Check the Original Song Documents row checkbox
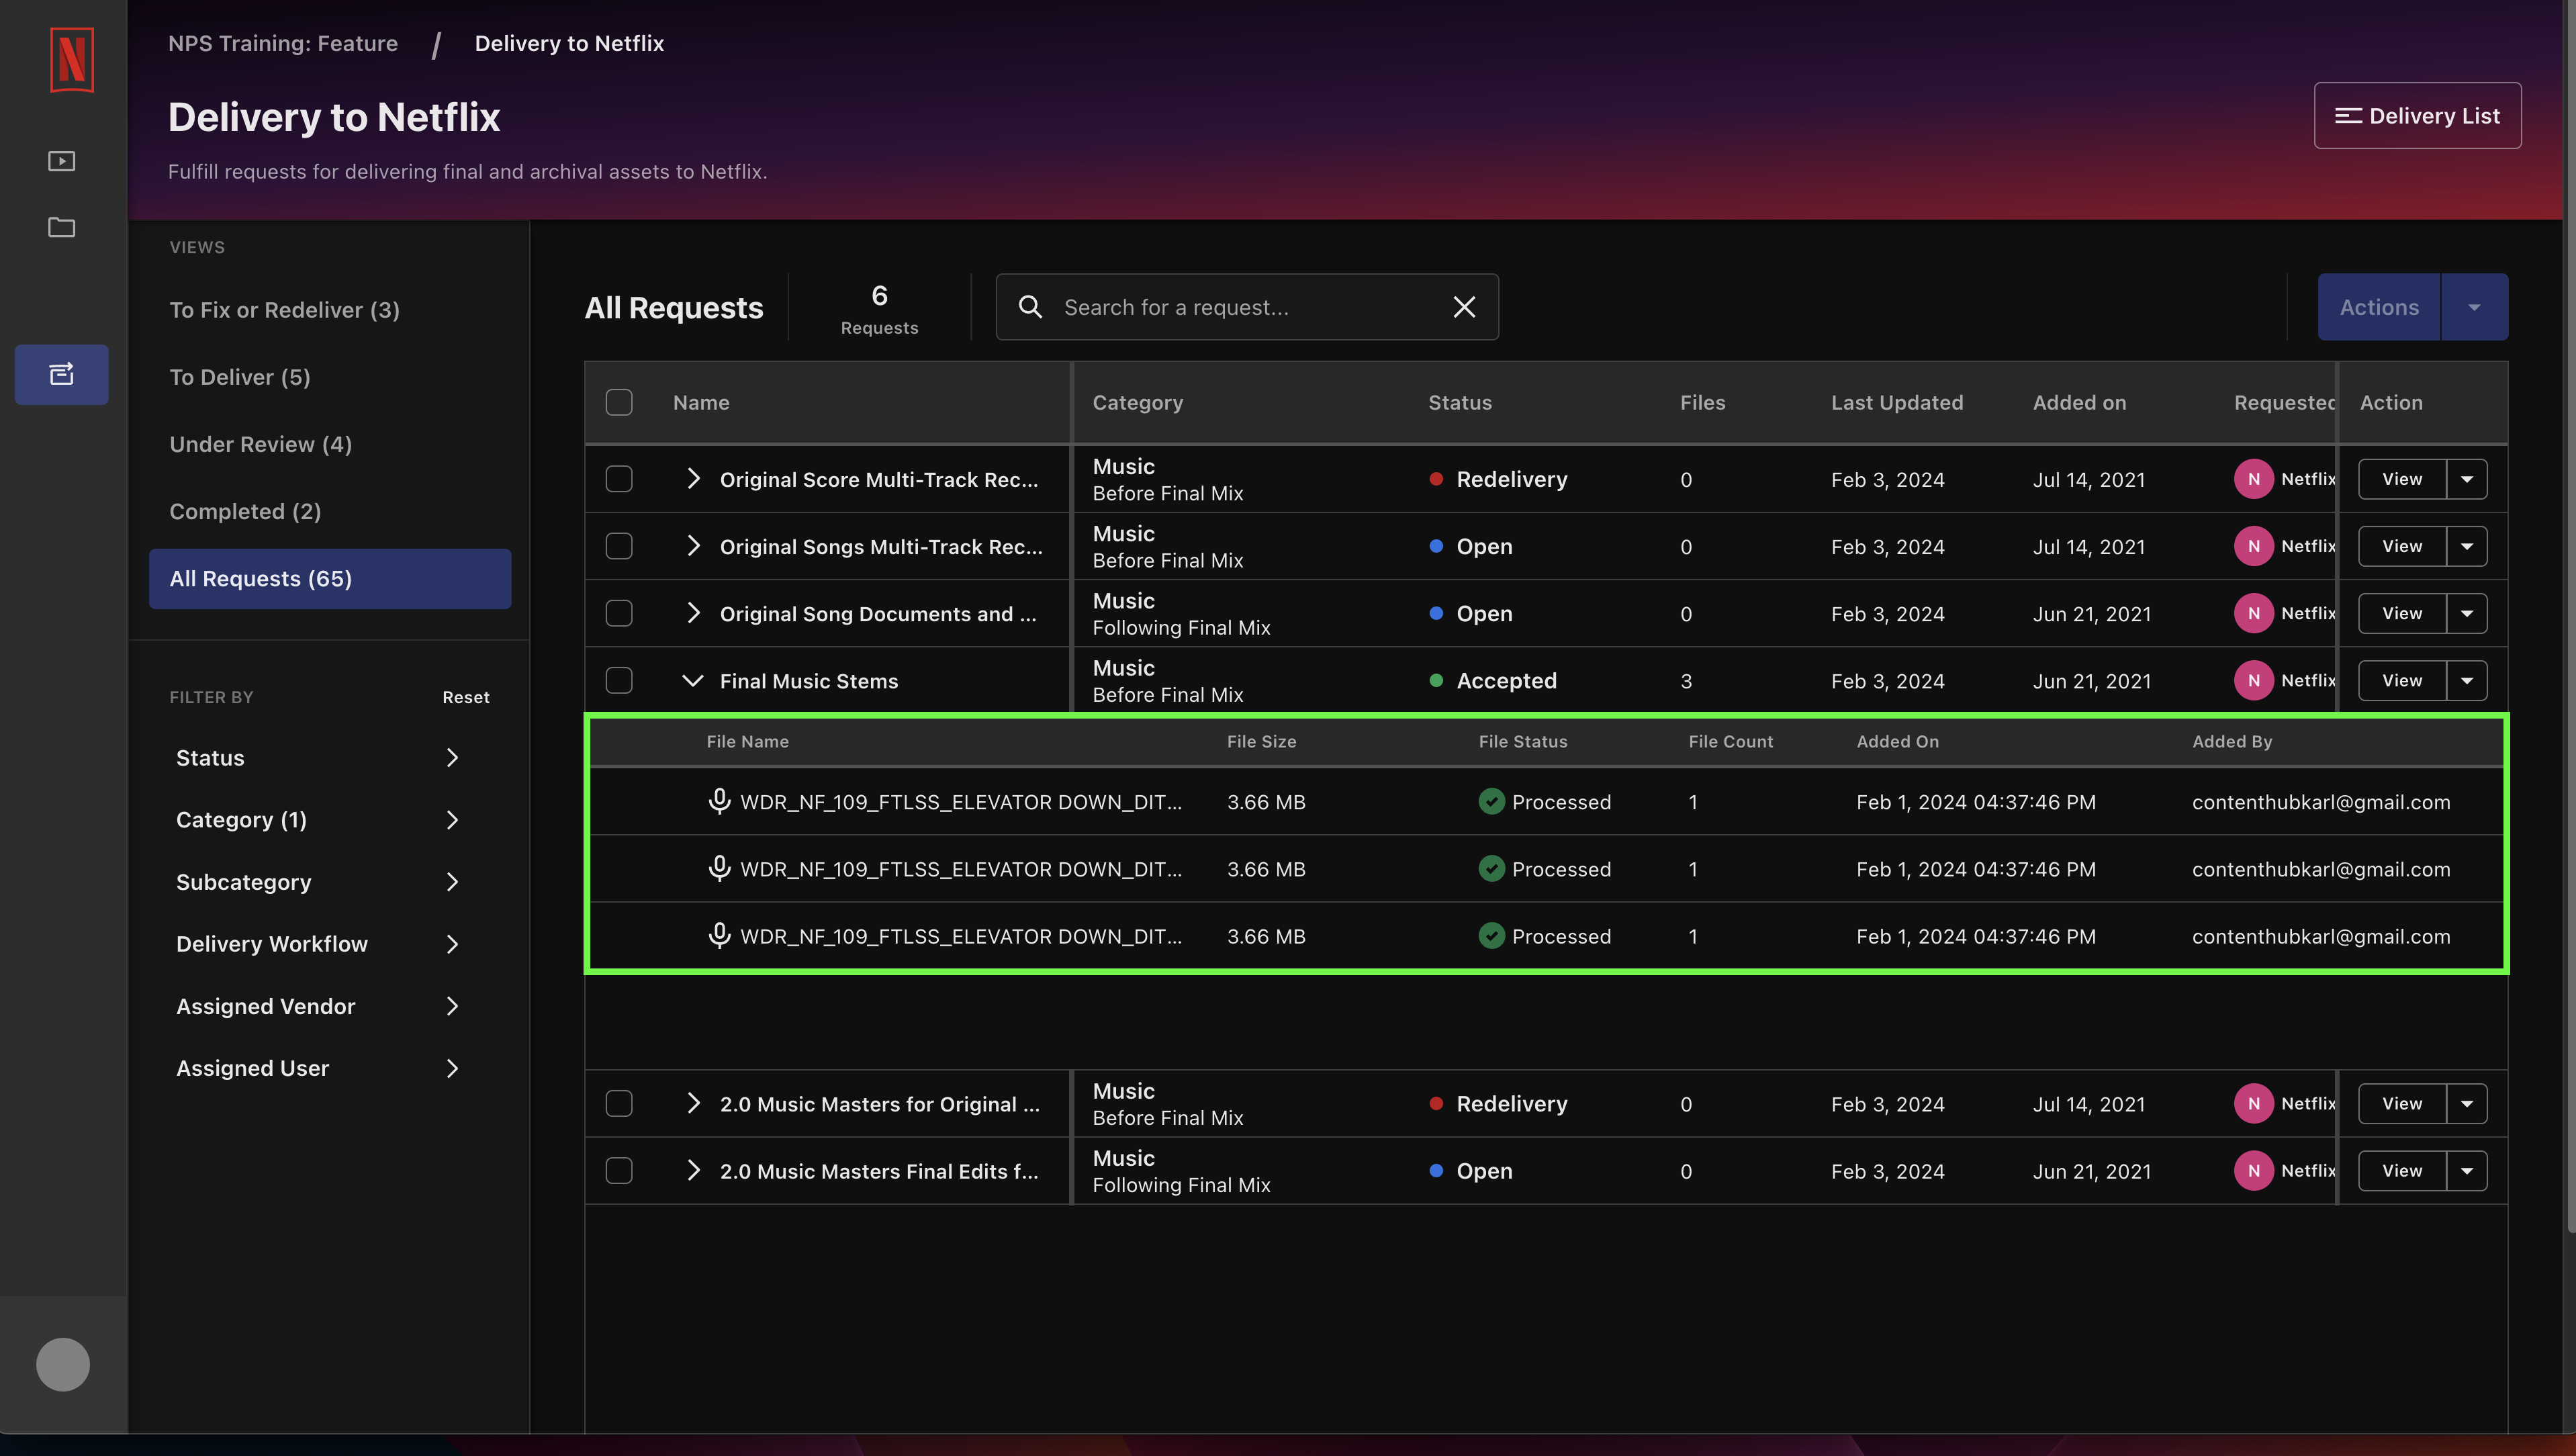The image size is (2576, 1456). (x=619, y=613)
